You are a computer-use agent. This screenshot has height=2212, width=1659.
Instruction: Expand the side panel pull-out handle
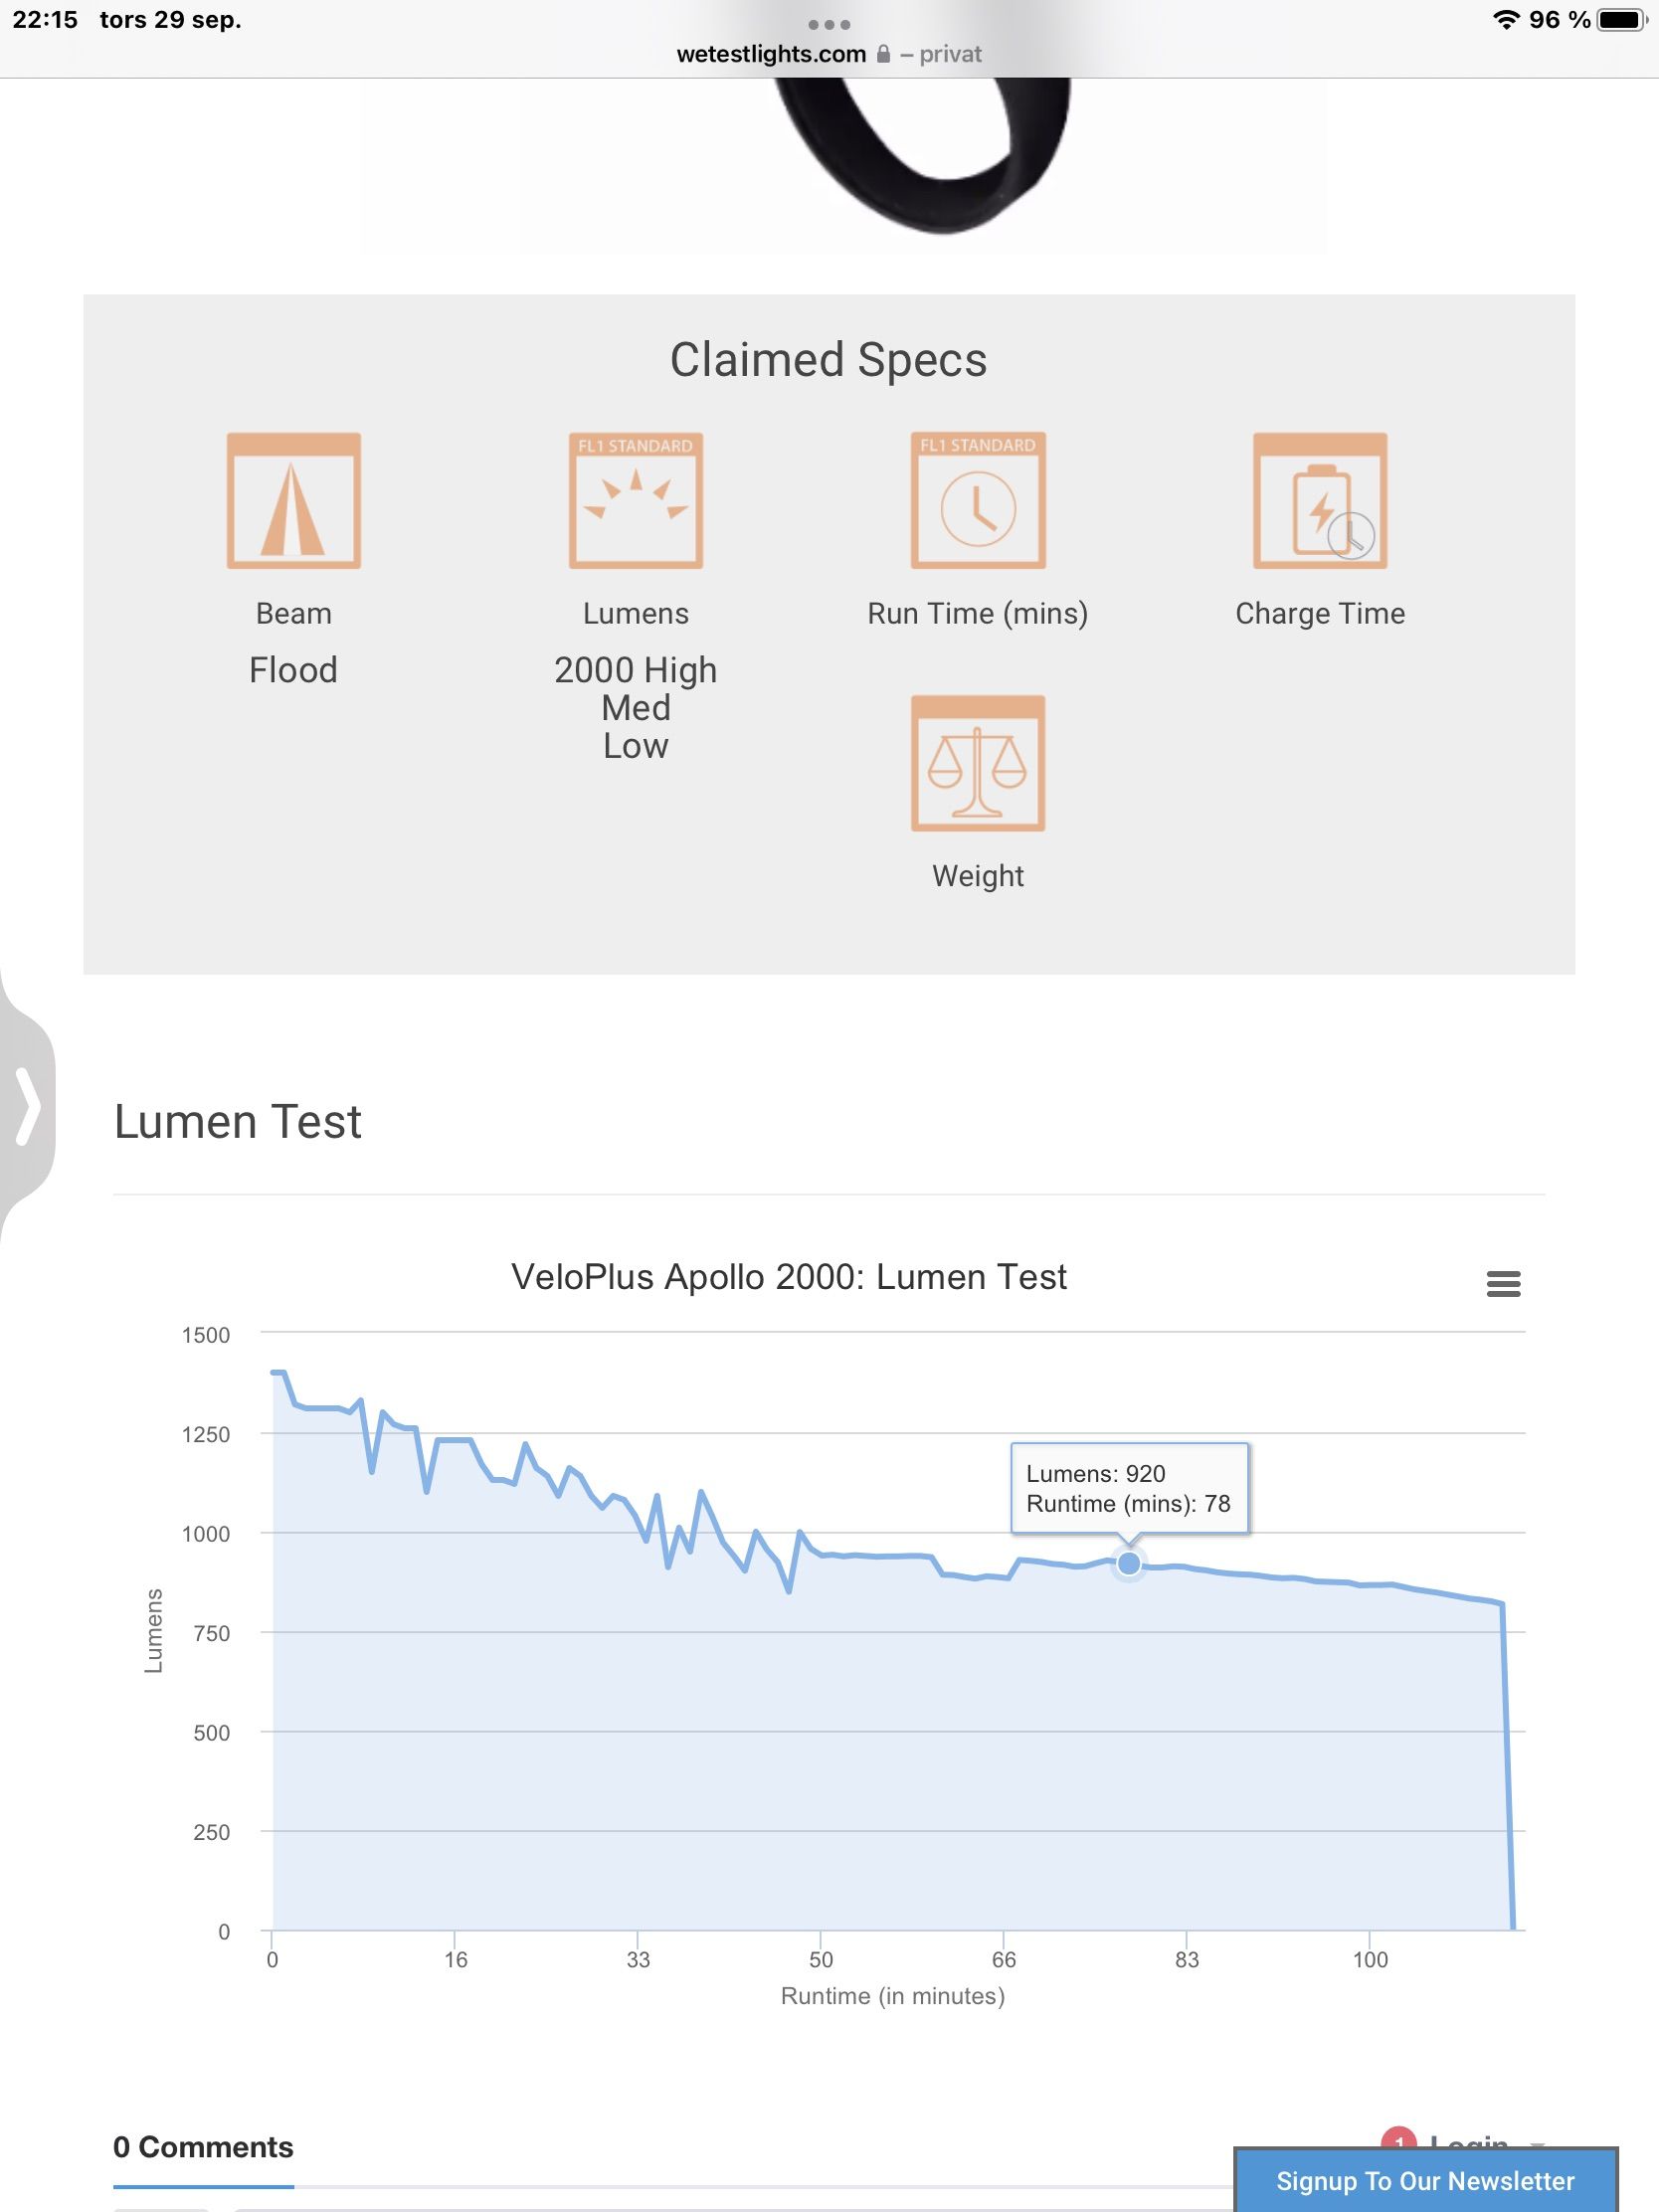click(x=27, y=1106)
